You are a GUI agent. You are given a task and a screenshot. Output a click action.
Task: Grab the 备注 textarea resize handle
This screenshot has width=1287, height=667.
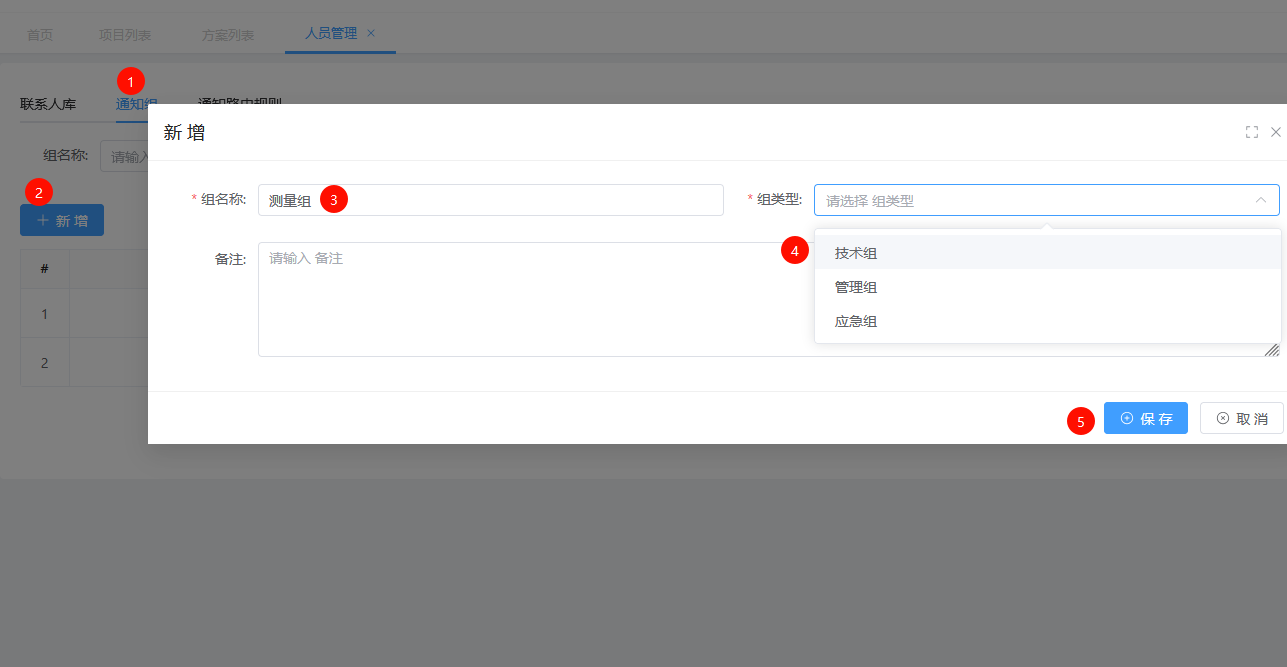1271,349
